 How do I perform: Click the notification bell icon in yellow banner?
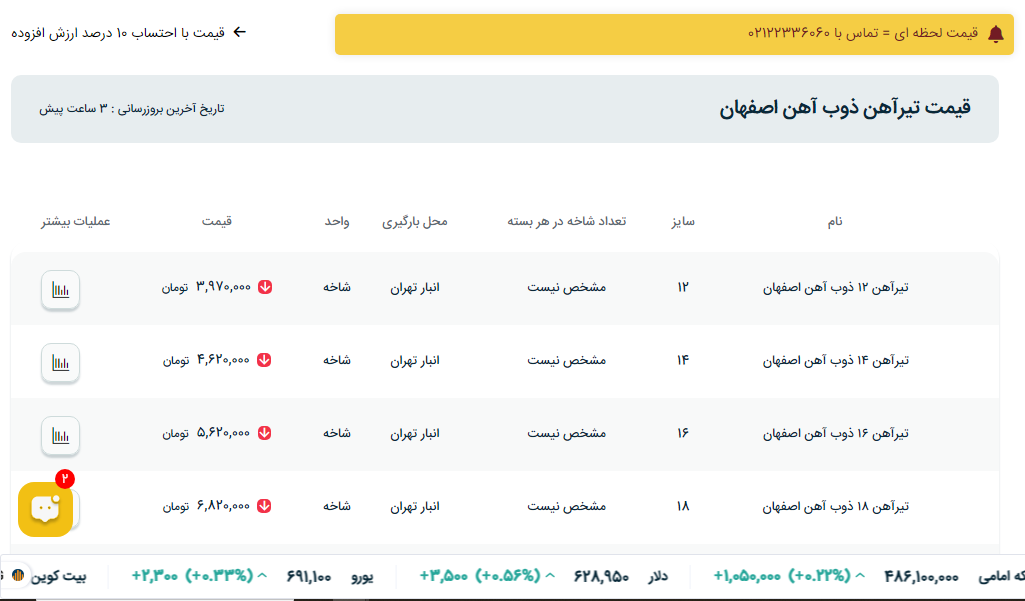995,34
